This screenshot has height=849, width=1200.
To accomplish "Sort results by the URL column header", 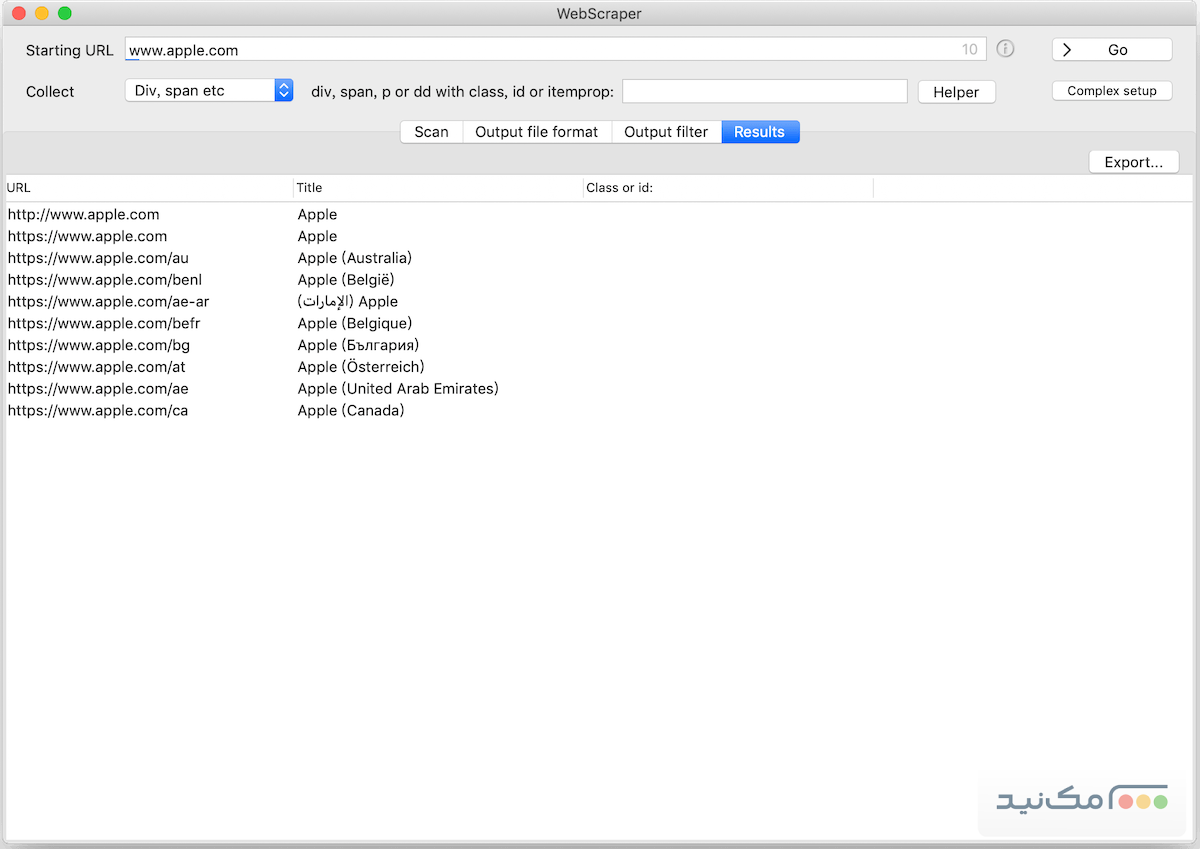I will point(148,188).
